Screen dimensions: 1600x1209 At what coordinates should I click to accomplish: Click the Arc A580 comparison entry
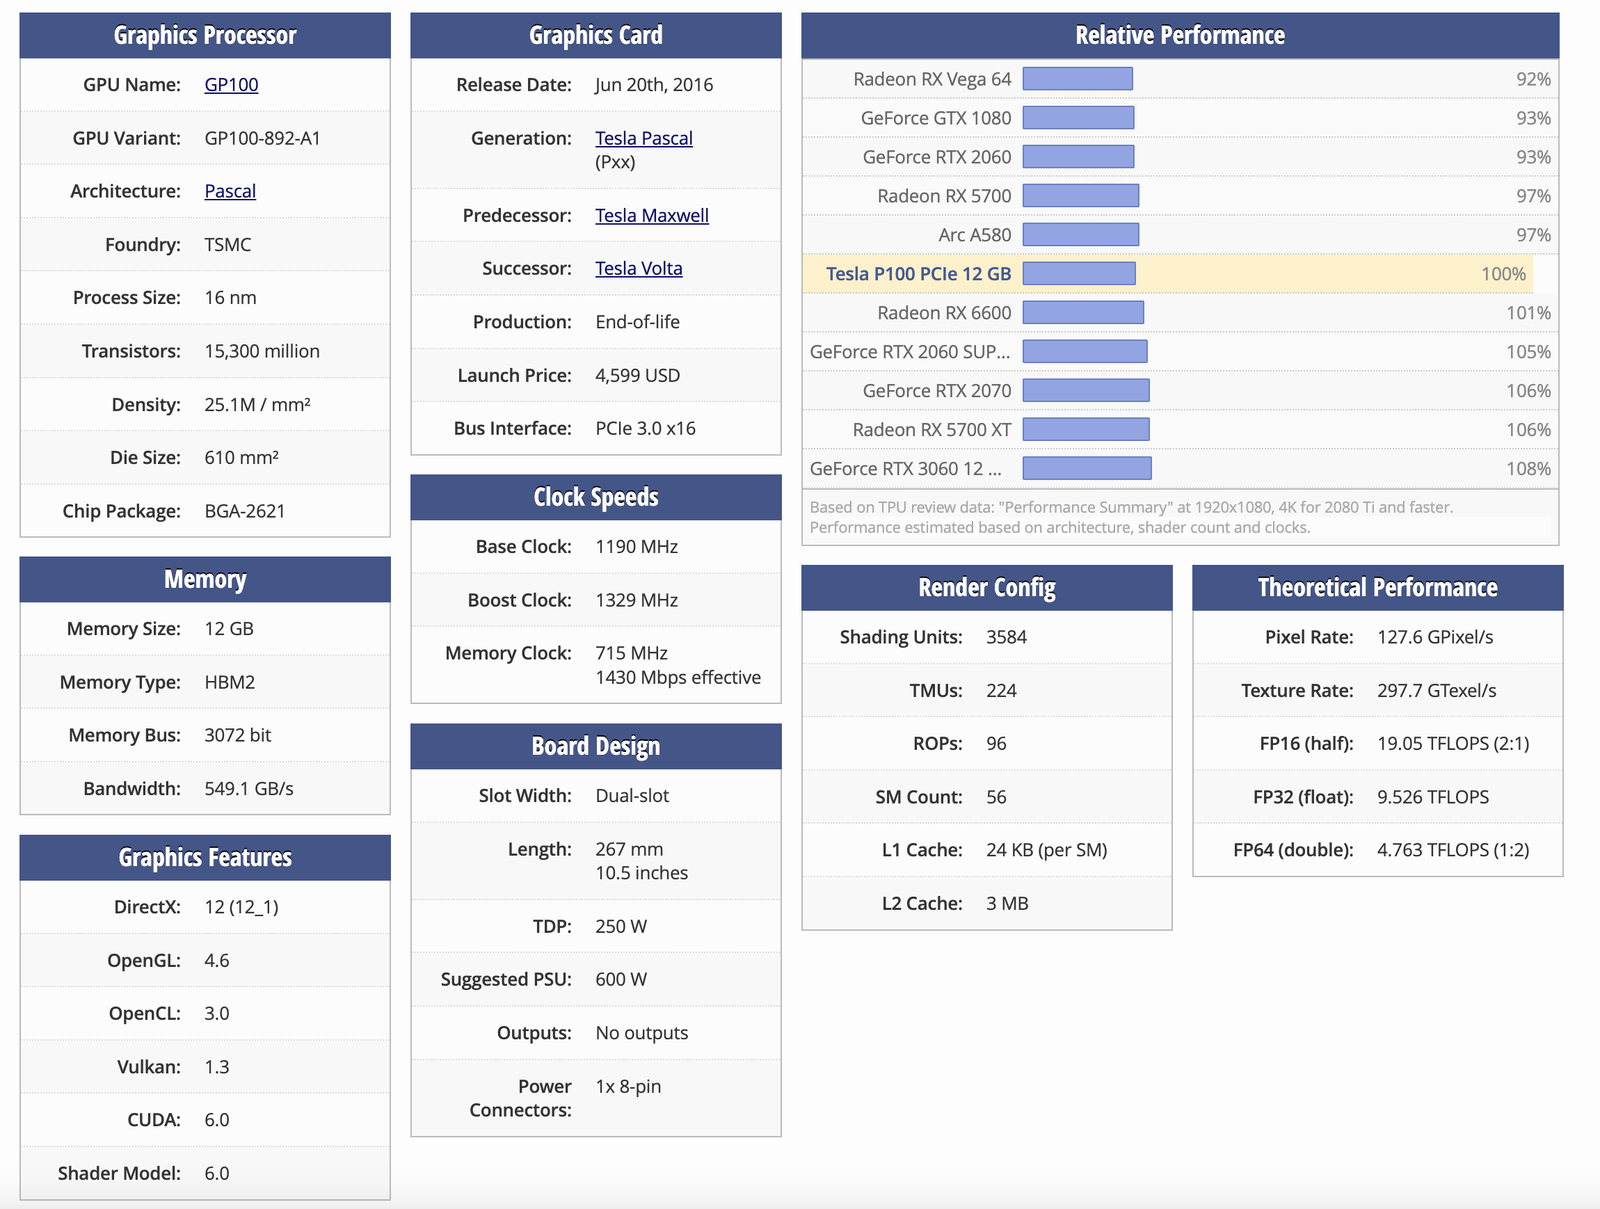point(974,235)
